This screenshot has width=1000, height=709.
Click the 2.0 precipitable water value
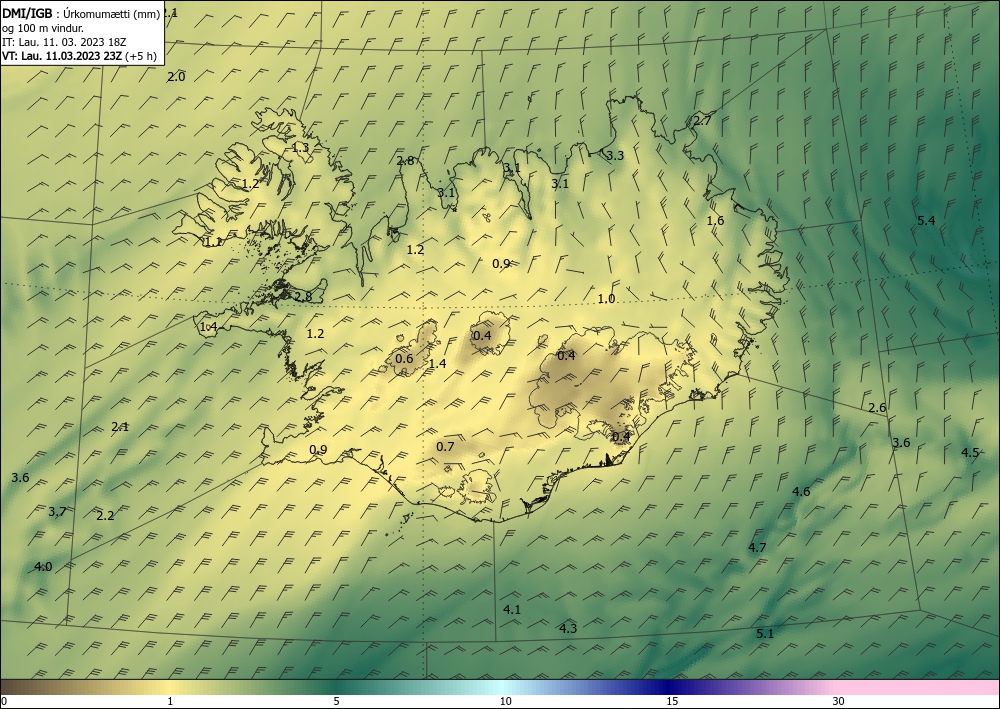point(176,77)
